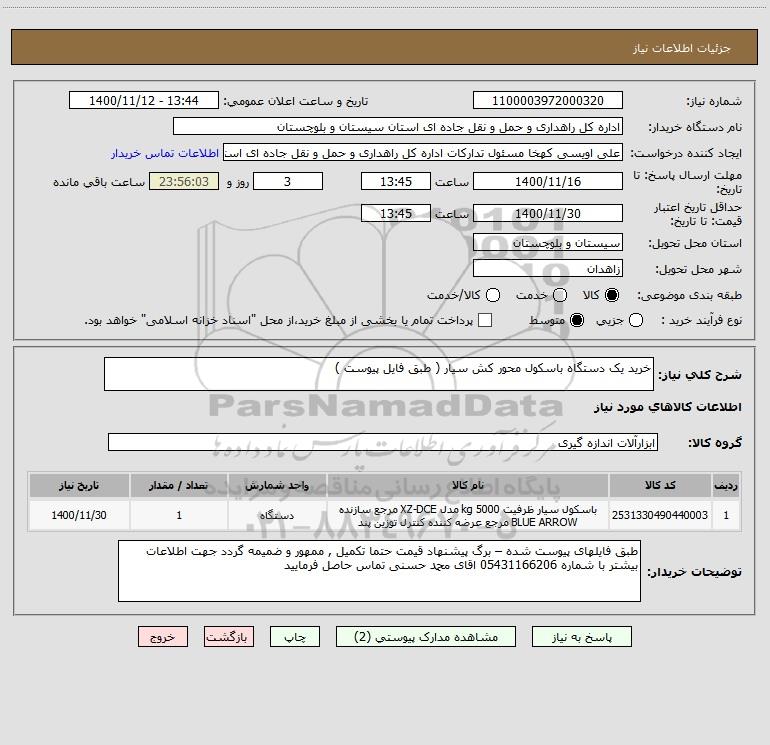Click the announcement date field 1400/11/12 - 13:44

point(144,101)
